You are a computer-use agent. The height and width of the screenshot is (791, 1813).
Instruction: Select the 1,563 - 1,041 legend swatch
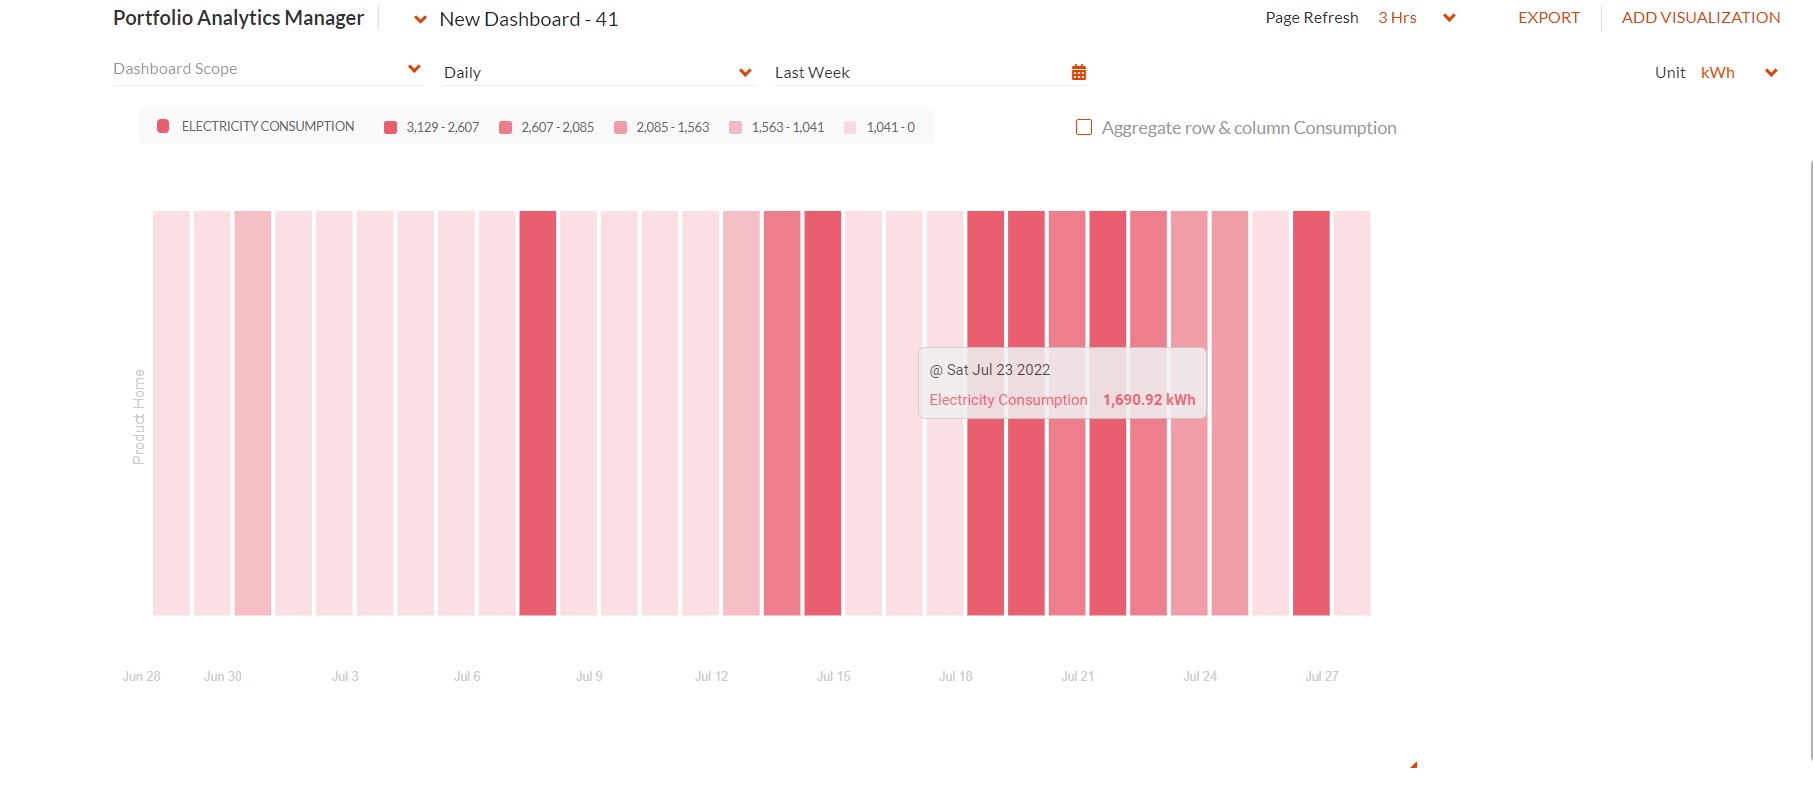(736, 127)
